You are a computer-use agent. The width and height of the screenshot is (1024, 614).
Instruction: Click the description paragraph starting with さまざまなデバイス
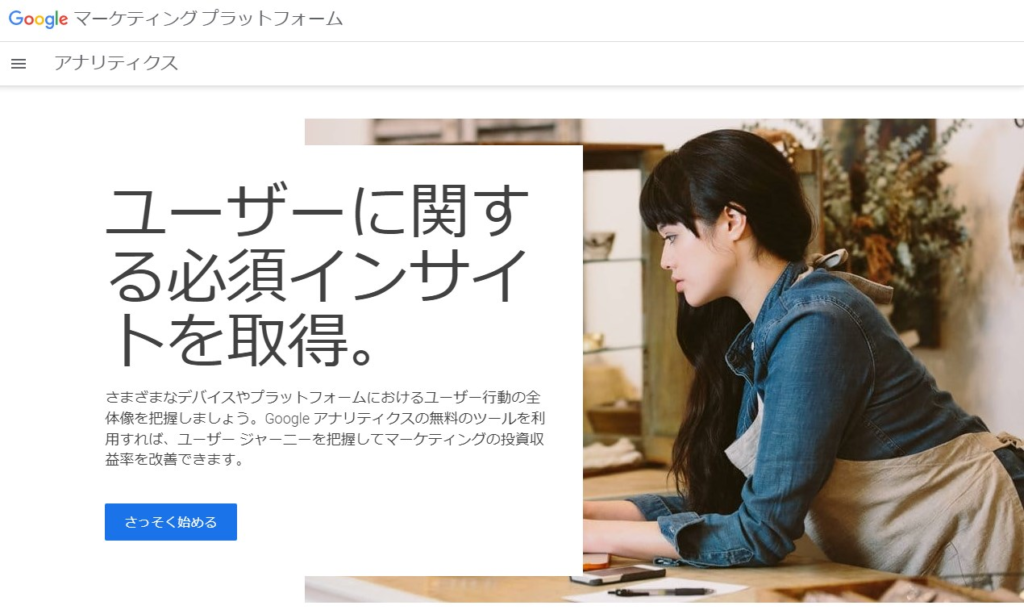[325, 428]
